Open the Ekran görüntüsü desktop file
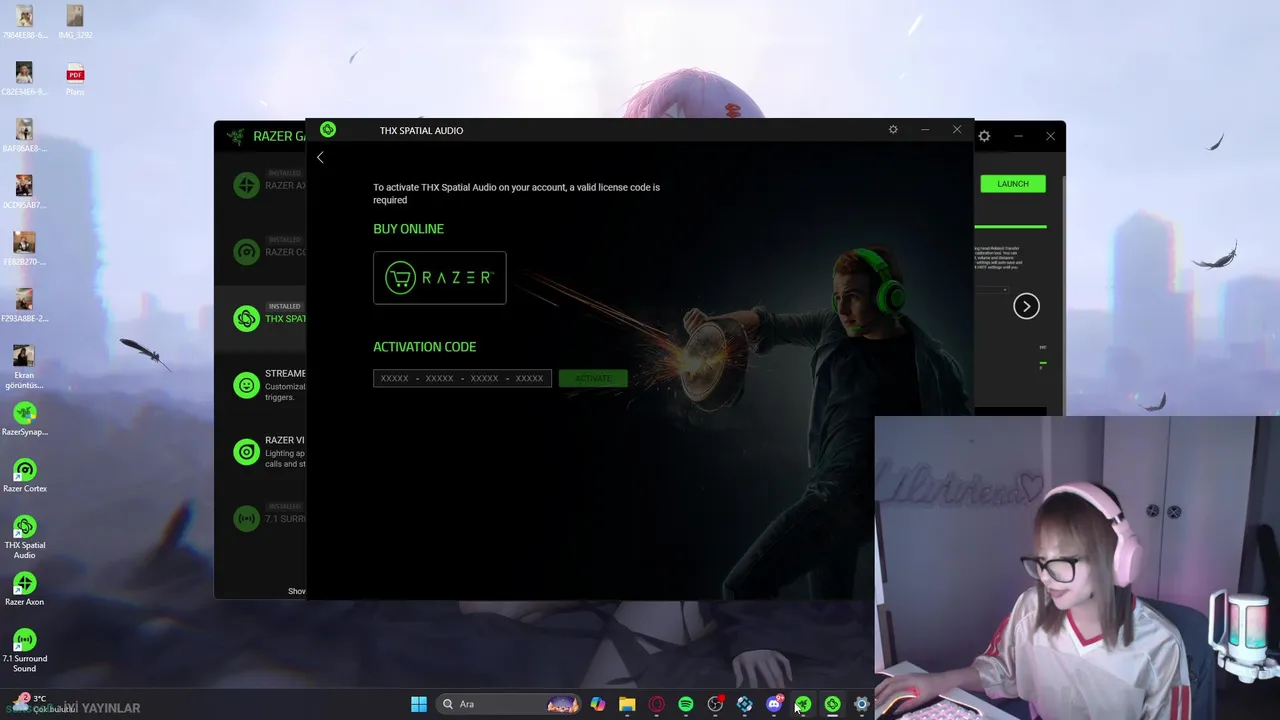1280x720 pixels. 24,367
